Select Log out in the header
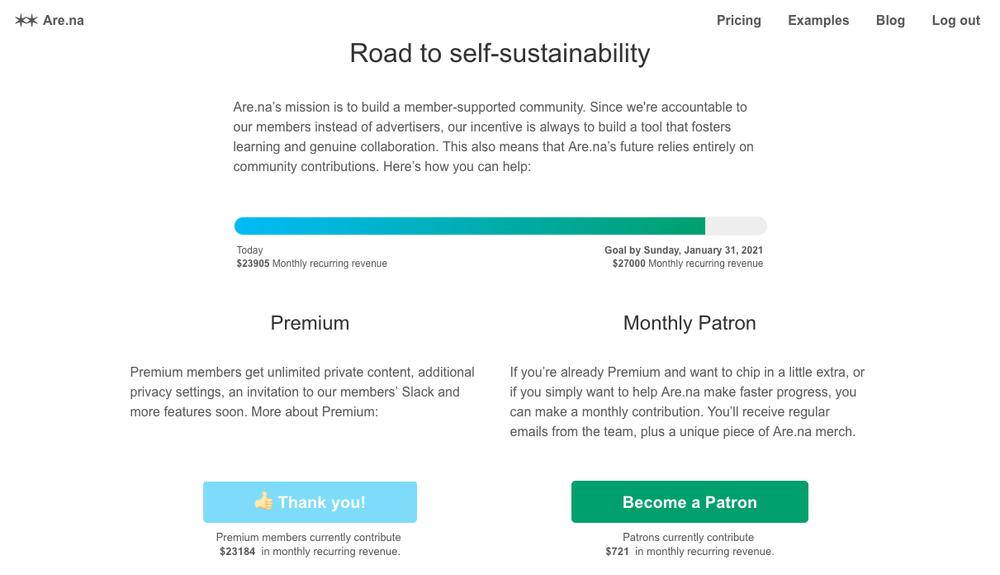The height and width of the screenshot is (575, 1000). 955,20
